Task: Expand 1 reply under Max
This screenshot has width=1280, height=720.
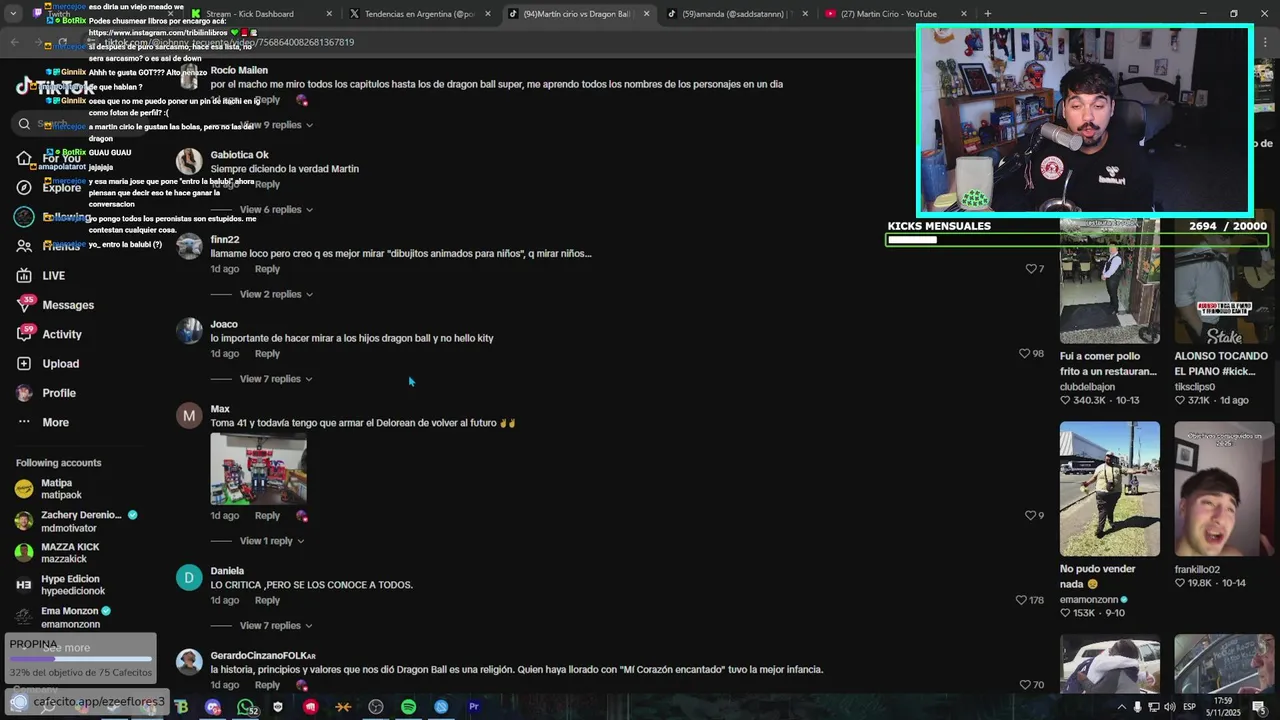Action: tap(272, 541)
